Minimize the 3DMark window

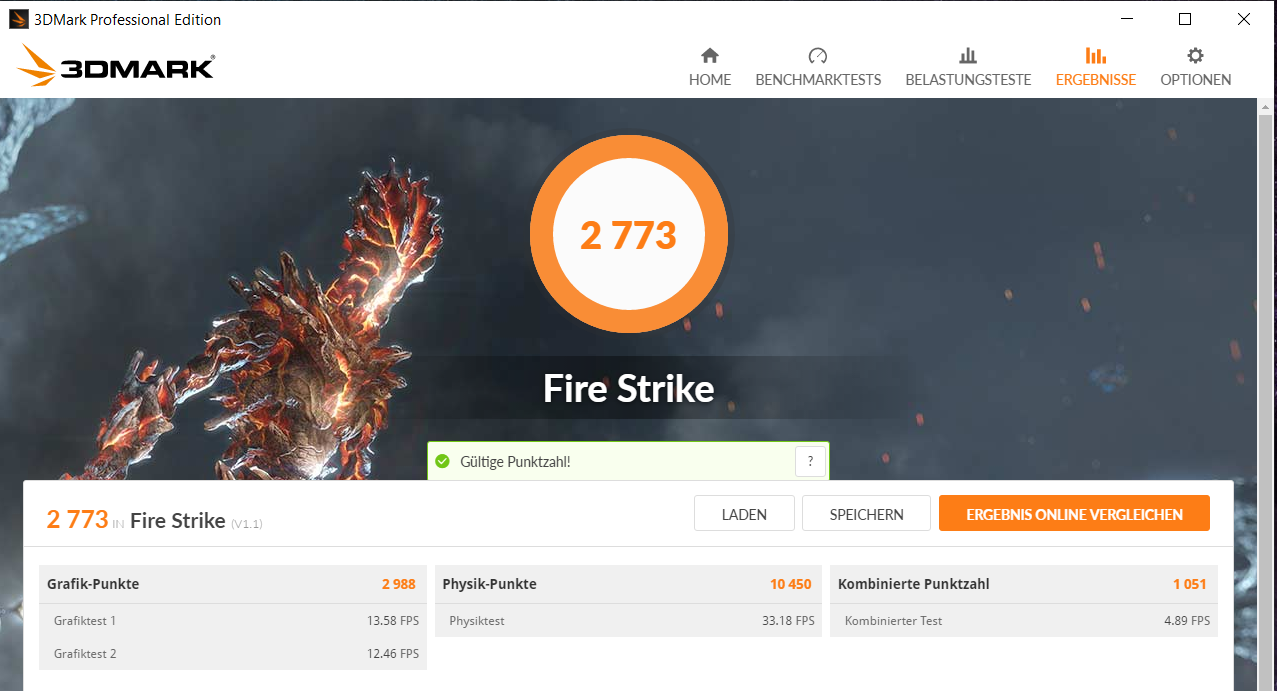(x=1127, y=19)
